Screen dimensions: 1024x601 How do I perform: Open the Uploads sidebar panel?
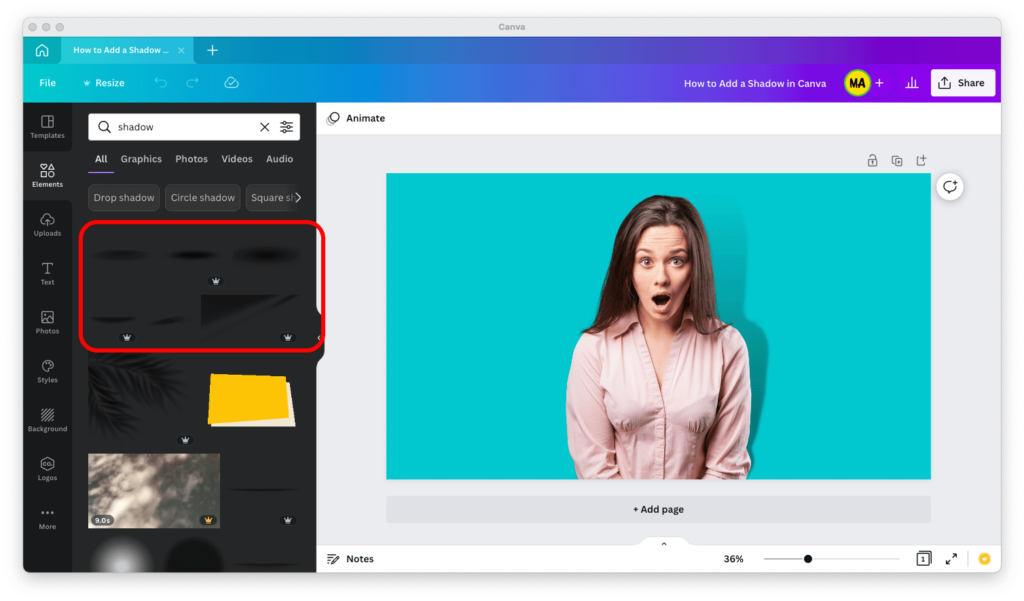tap(47, 225)
